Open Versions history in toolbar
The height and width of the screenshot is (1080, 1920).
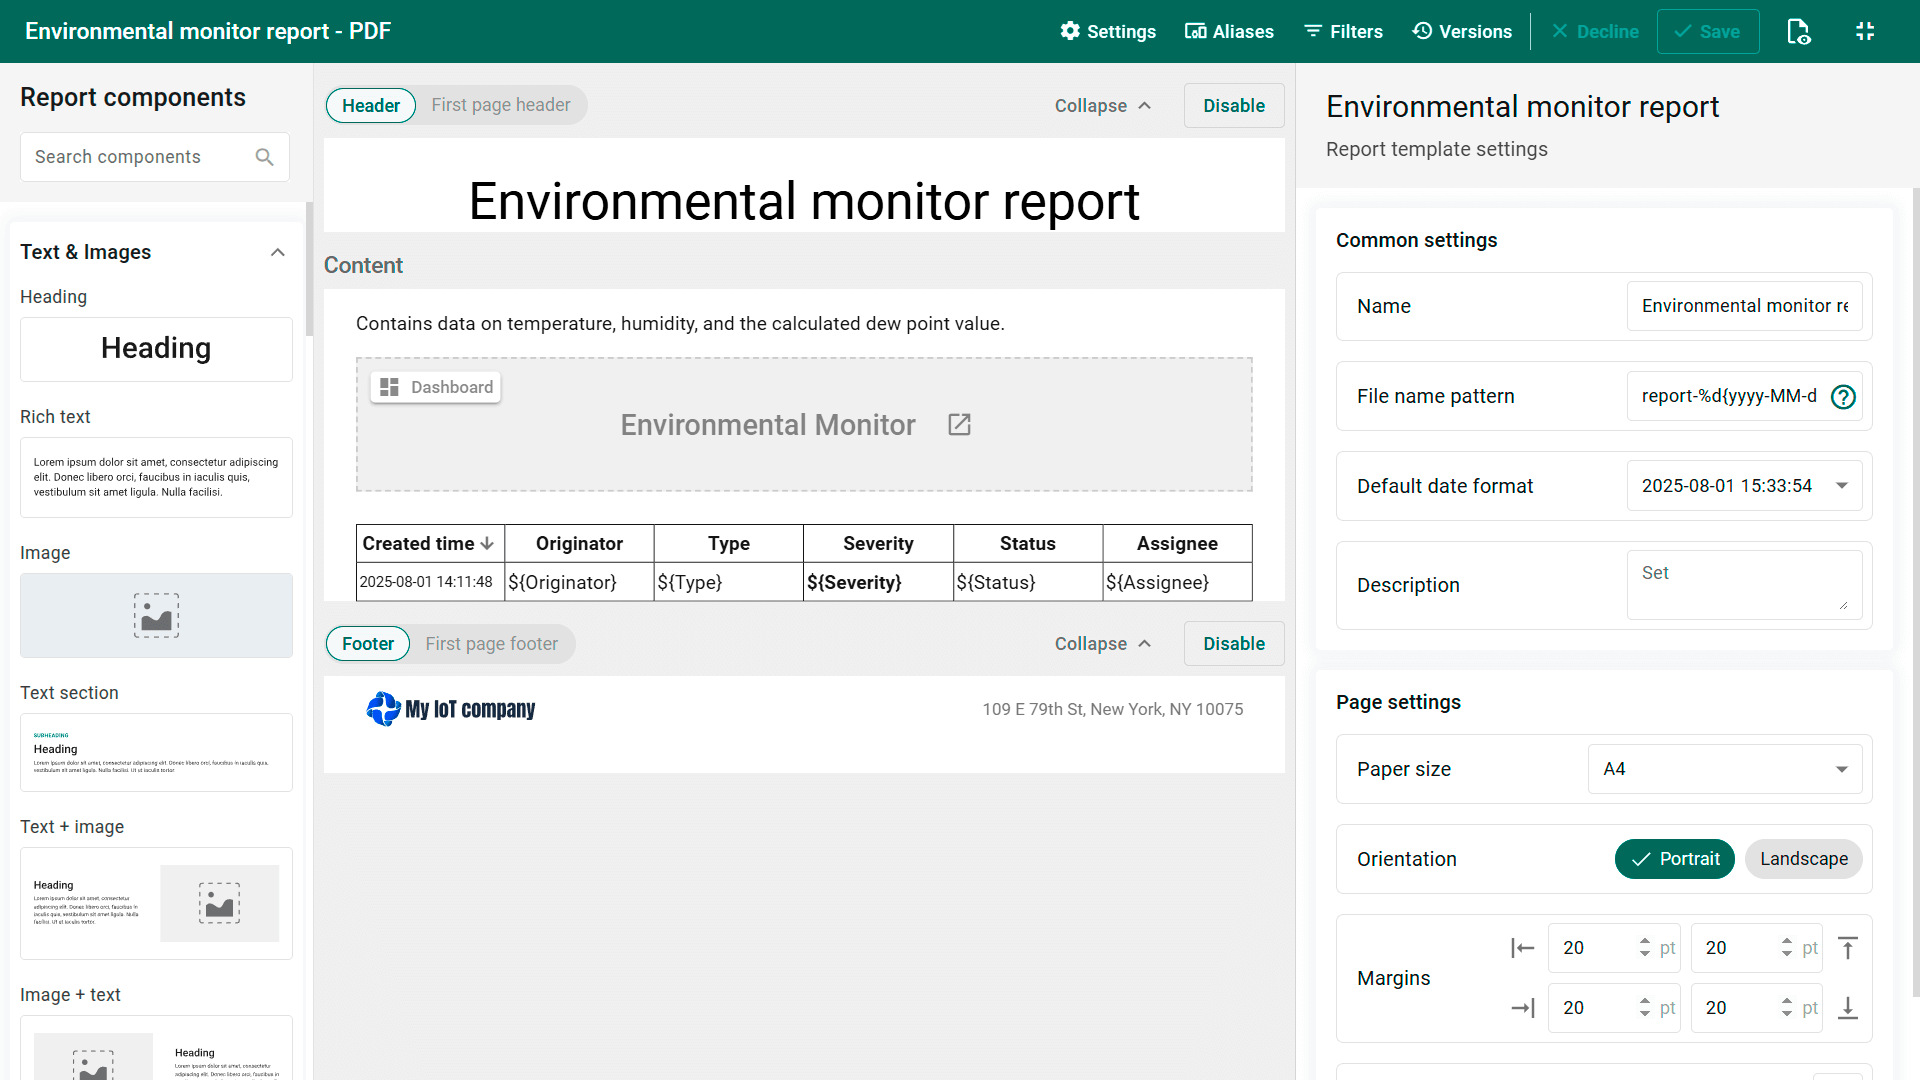point(1461,31)
